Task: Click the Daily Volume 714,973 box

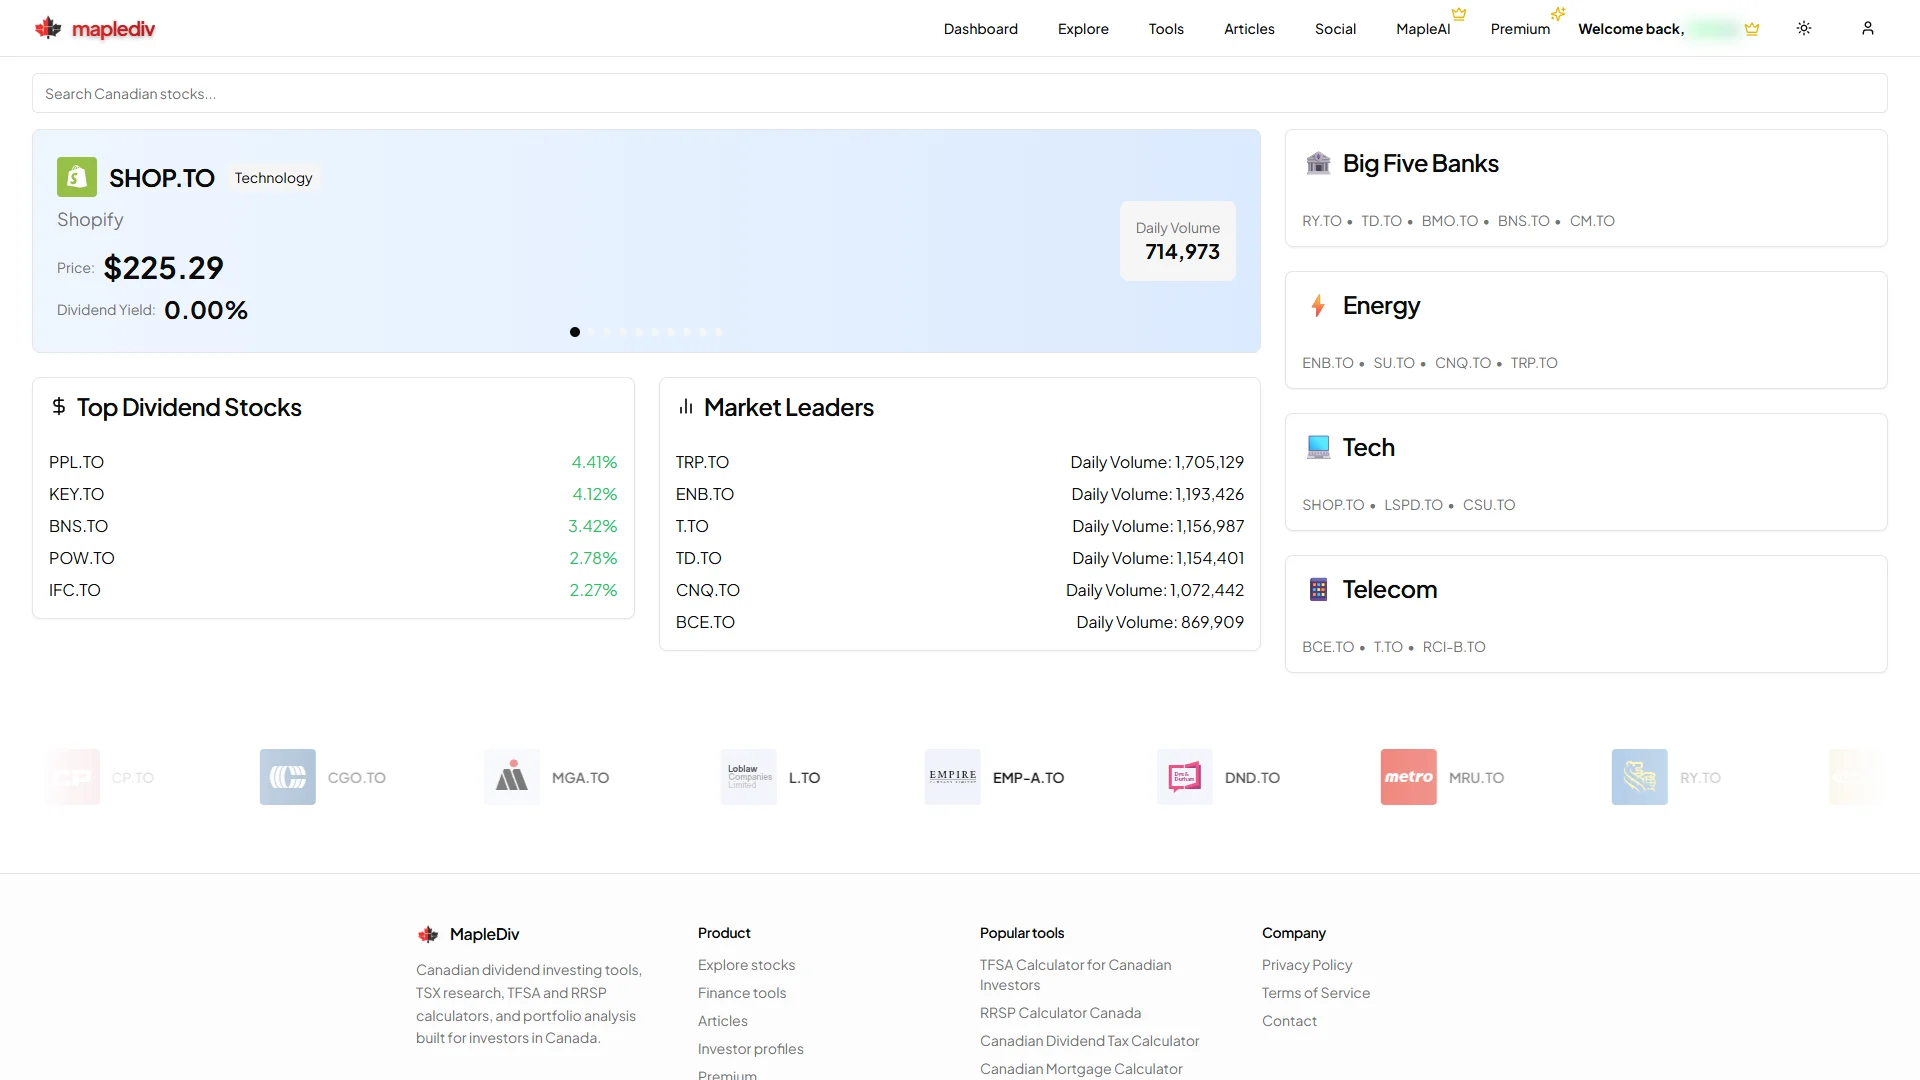Action: (x=1177, y=241)
